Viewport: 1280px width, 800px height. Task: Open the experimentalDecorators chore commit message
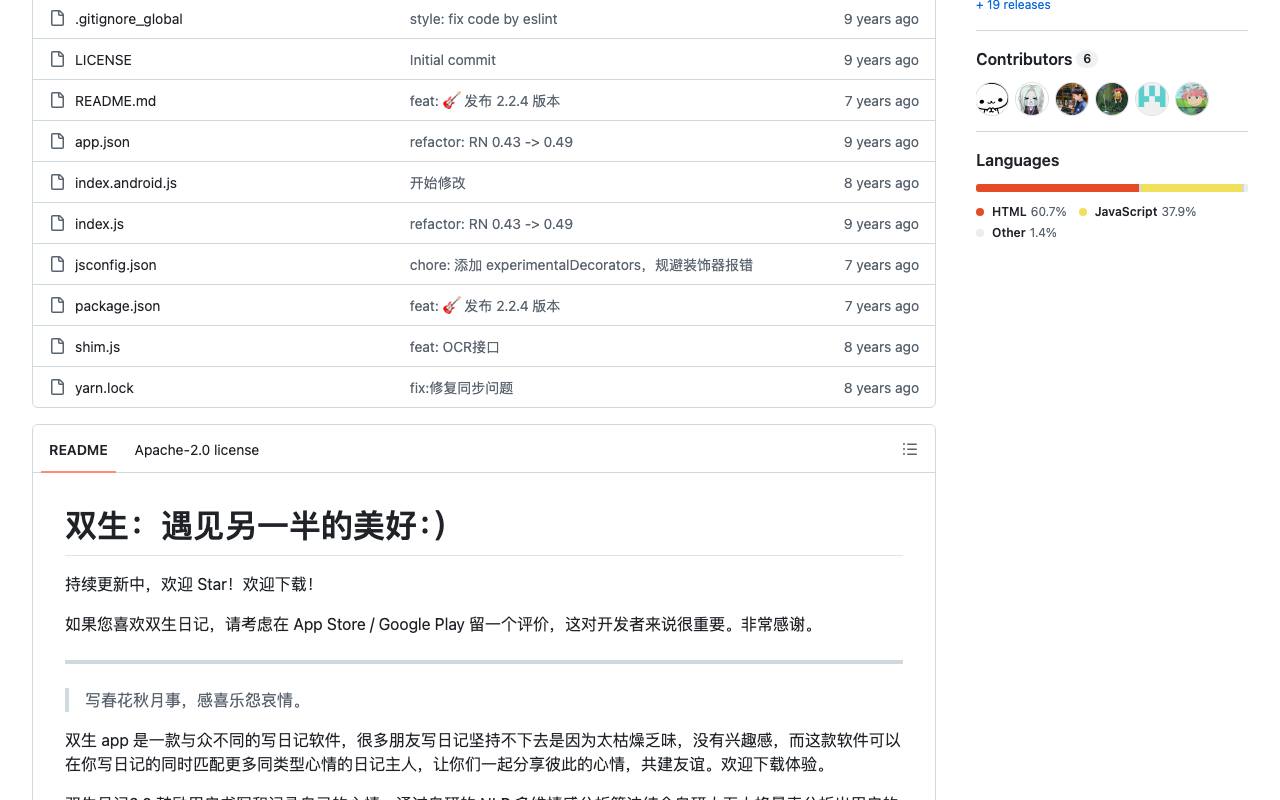pyautogui.click(x=581, y=265)
